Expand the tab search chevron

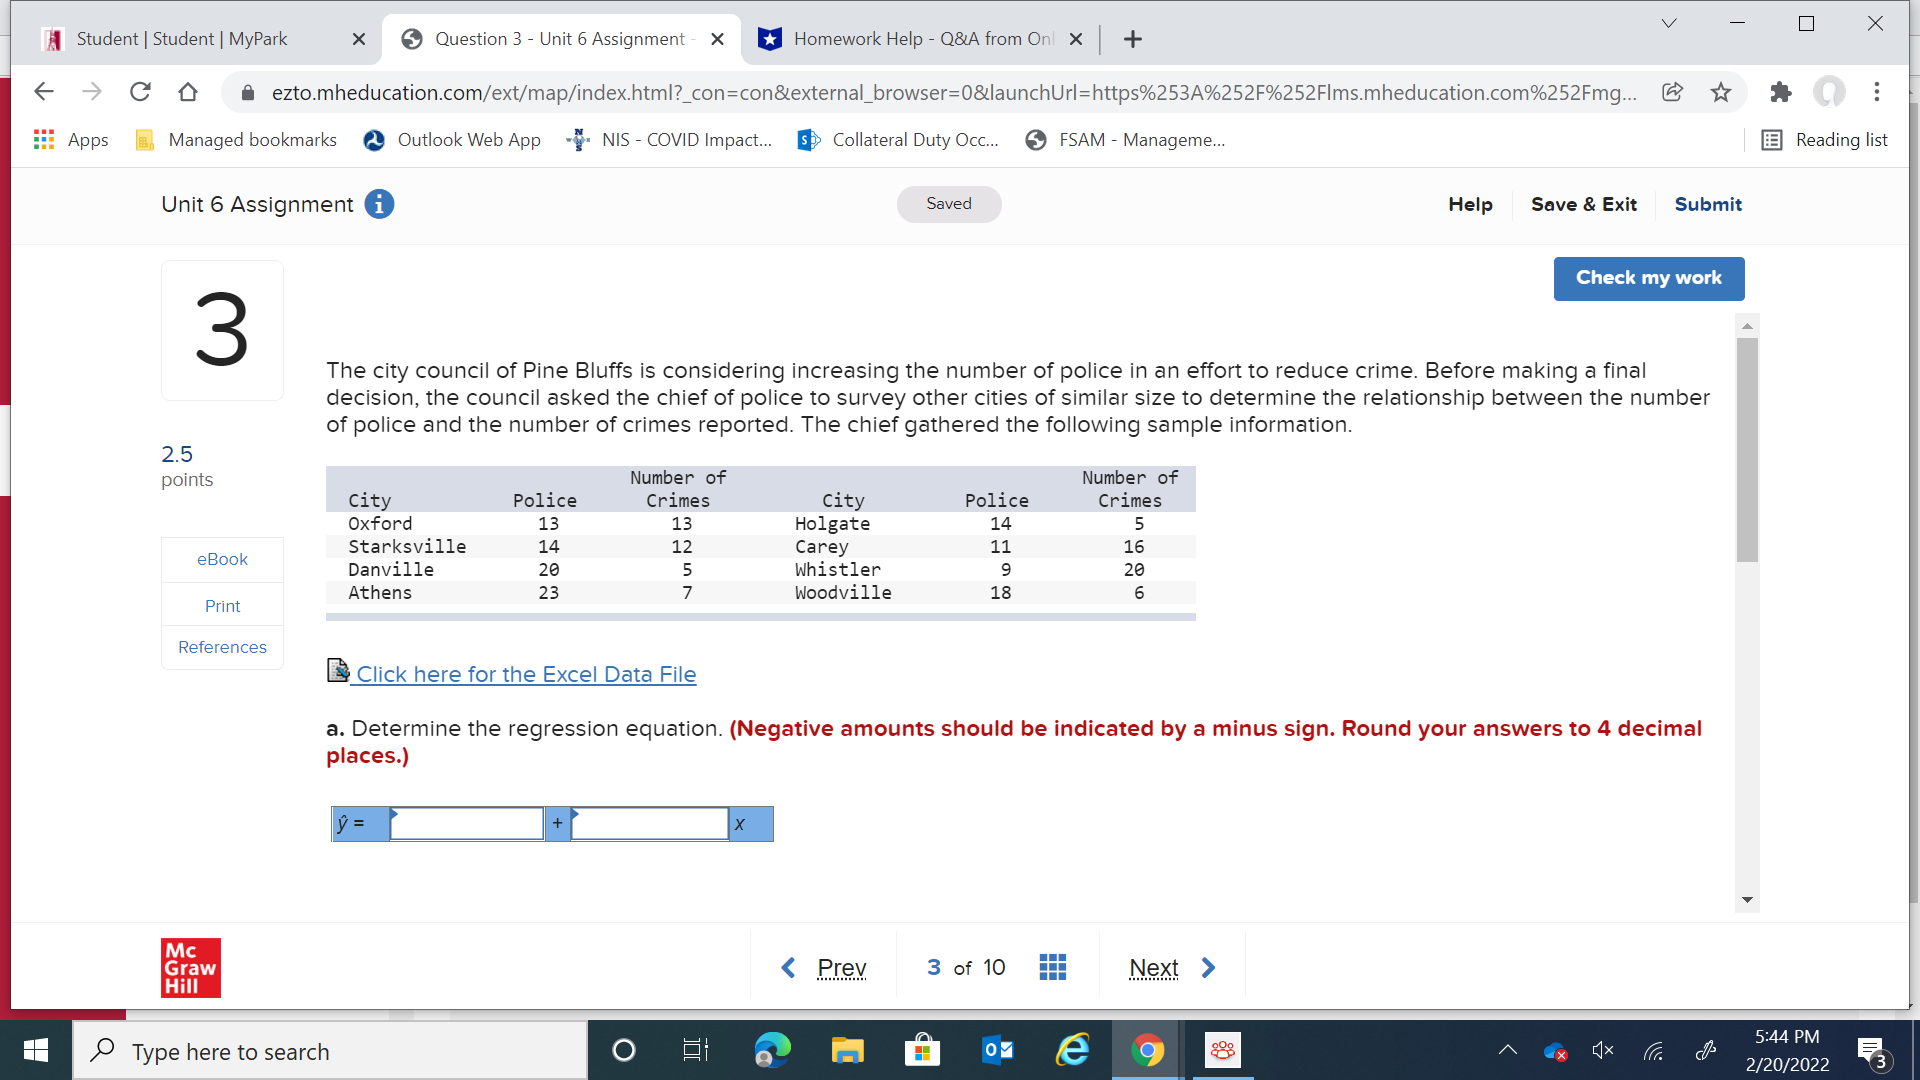coord(1668,24)
